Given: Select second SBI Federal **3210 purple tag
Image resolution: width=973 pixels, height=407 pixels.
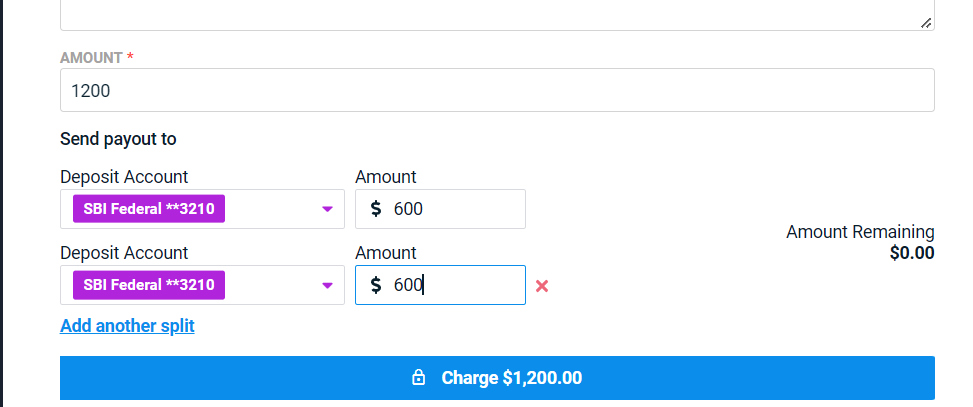Looking at the screenshot, I should [149, 285].
